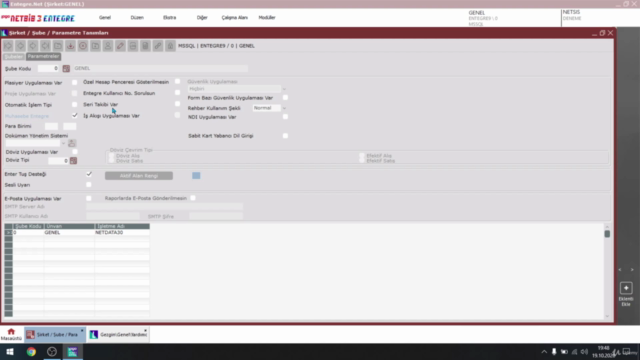Open Windows Start menu
The image size is (640, 360).
10,352
